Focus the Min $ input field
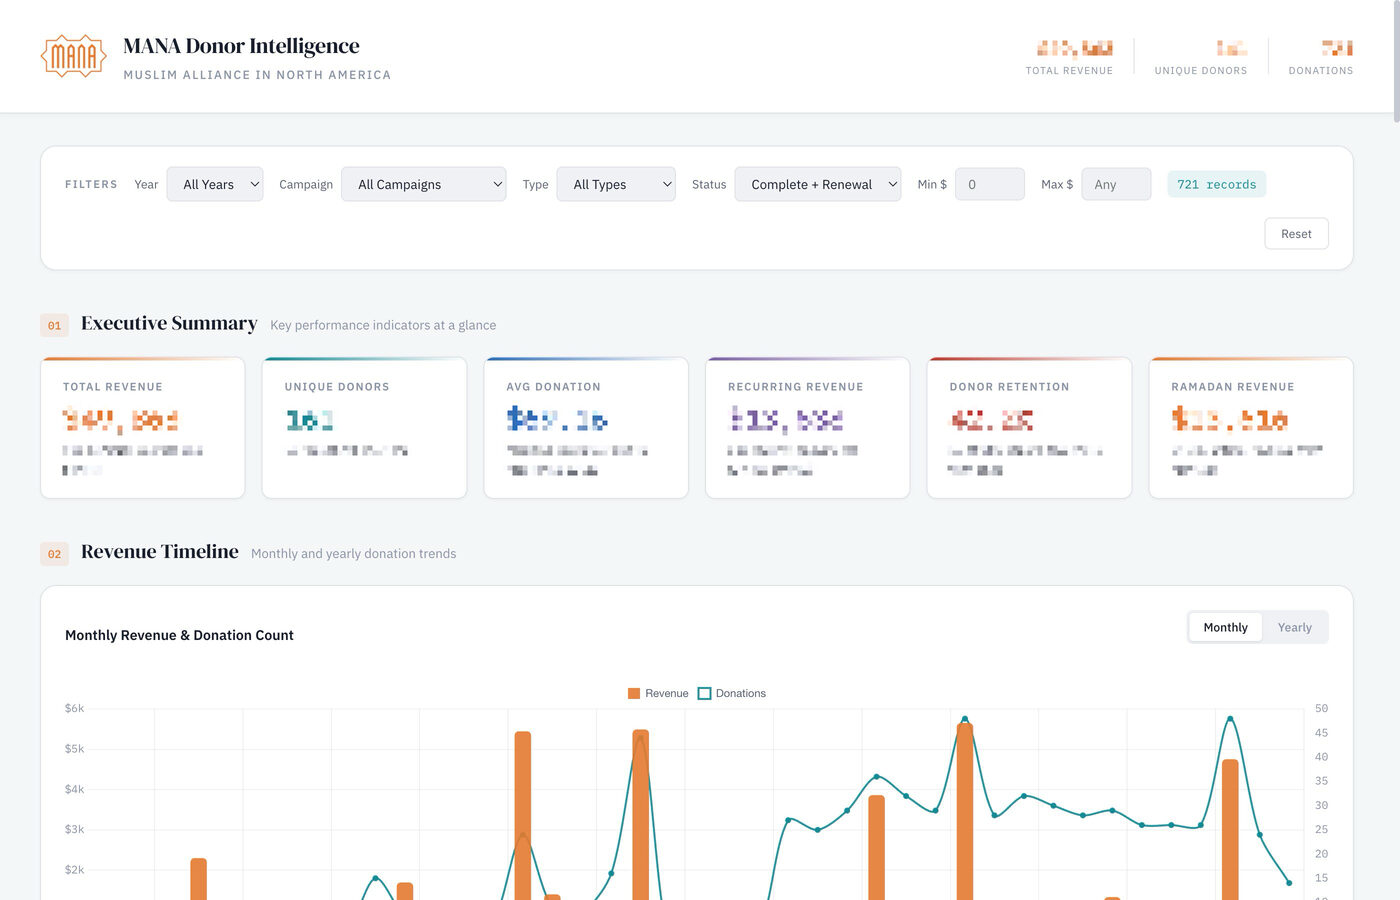Viewport: 1400px width, 900px height. (x=990, y=184)
